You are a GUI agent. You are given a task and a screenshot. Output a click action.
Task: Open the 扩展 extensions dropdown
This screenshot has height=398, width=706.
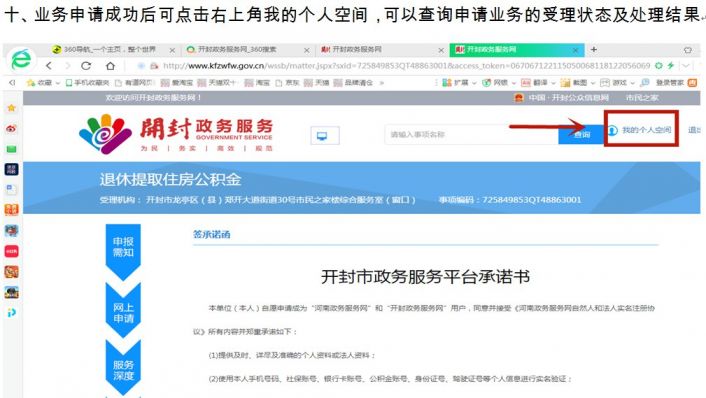click(459, 83)
